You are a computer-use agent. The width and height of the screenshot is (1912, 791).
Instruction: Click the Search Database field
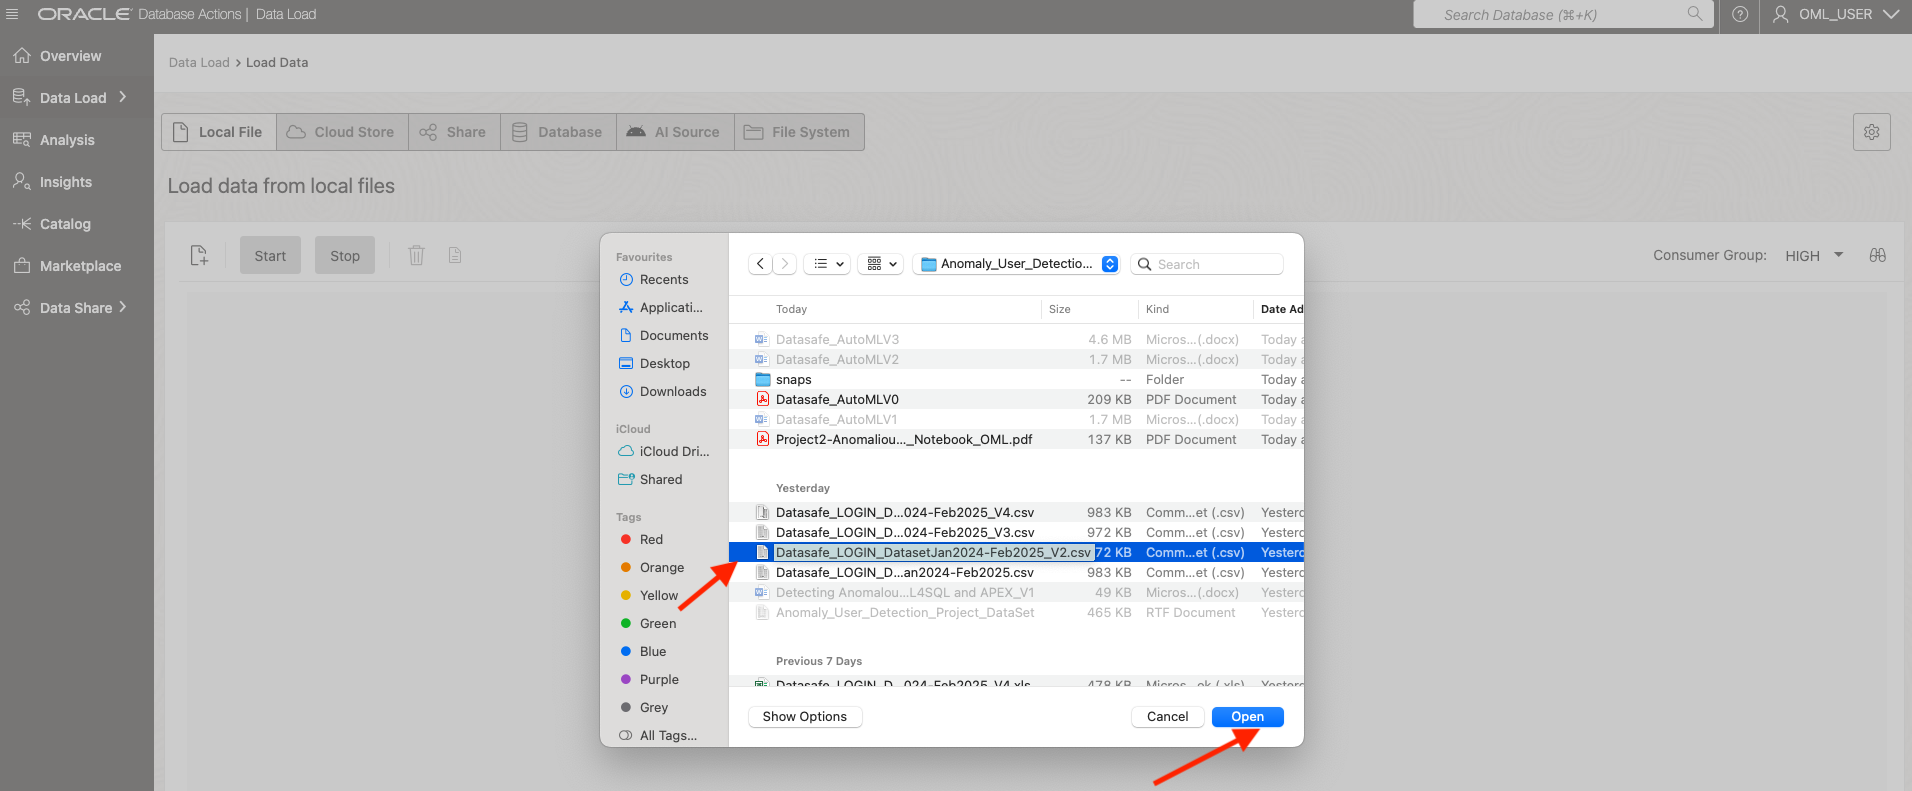(1563, 14)
